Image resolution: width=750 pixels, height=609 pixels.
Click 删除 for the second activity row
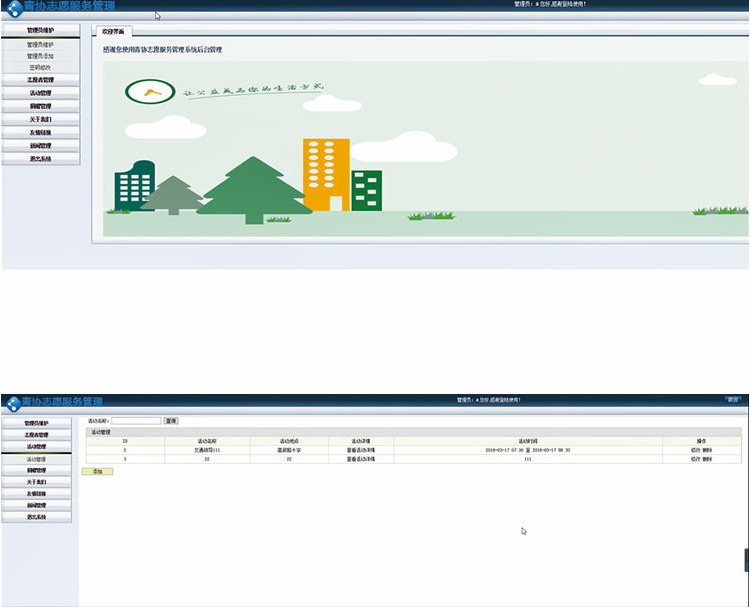pyautogui.click(x=707, y=459)
